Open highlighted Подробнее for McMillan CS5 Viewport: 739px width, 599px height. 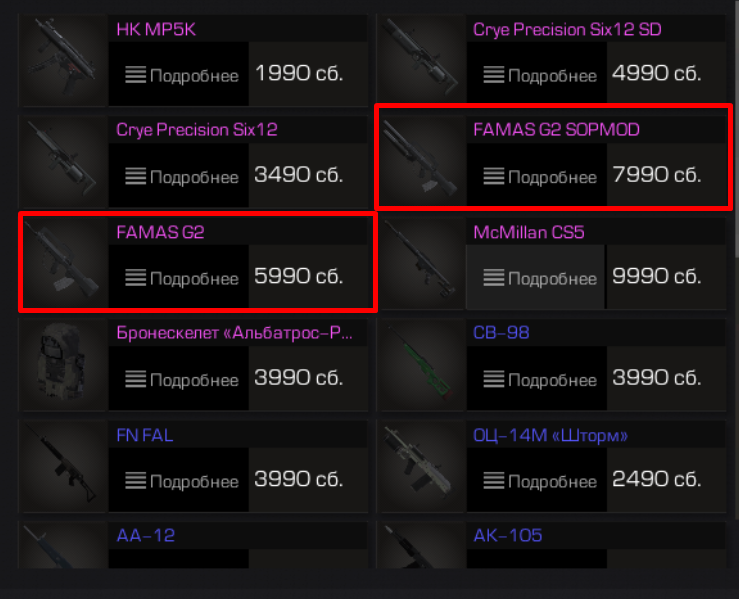click(x=535, y=277)
